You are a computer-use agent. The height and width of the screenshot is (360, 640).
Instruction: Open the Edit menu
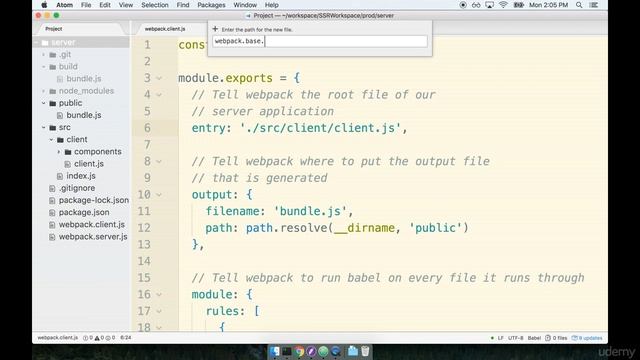click(105, 5)
